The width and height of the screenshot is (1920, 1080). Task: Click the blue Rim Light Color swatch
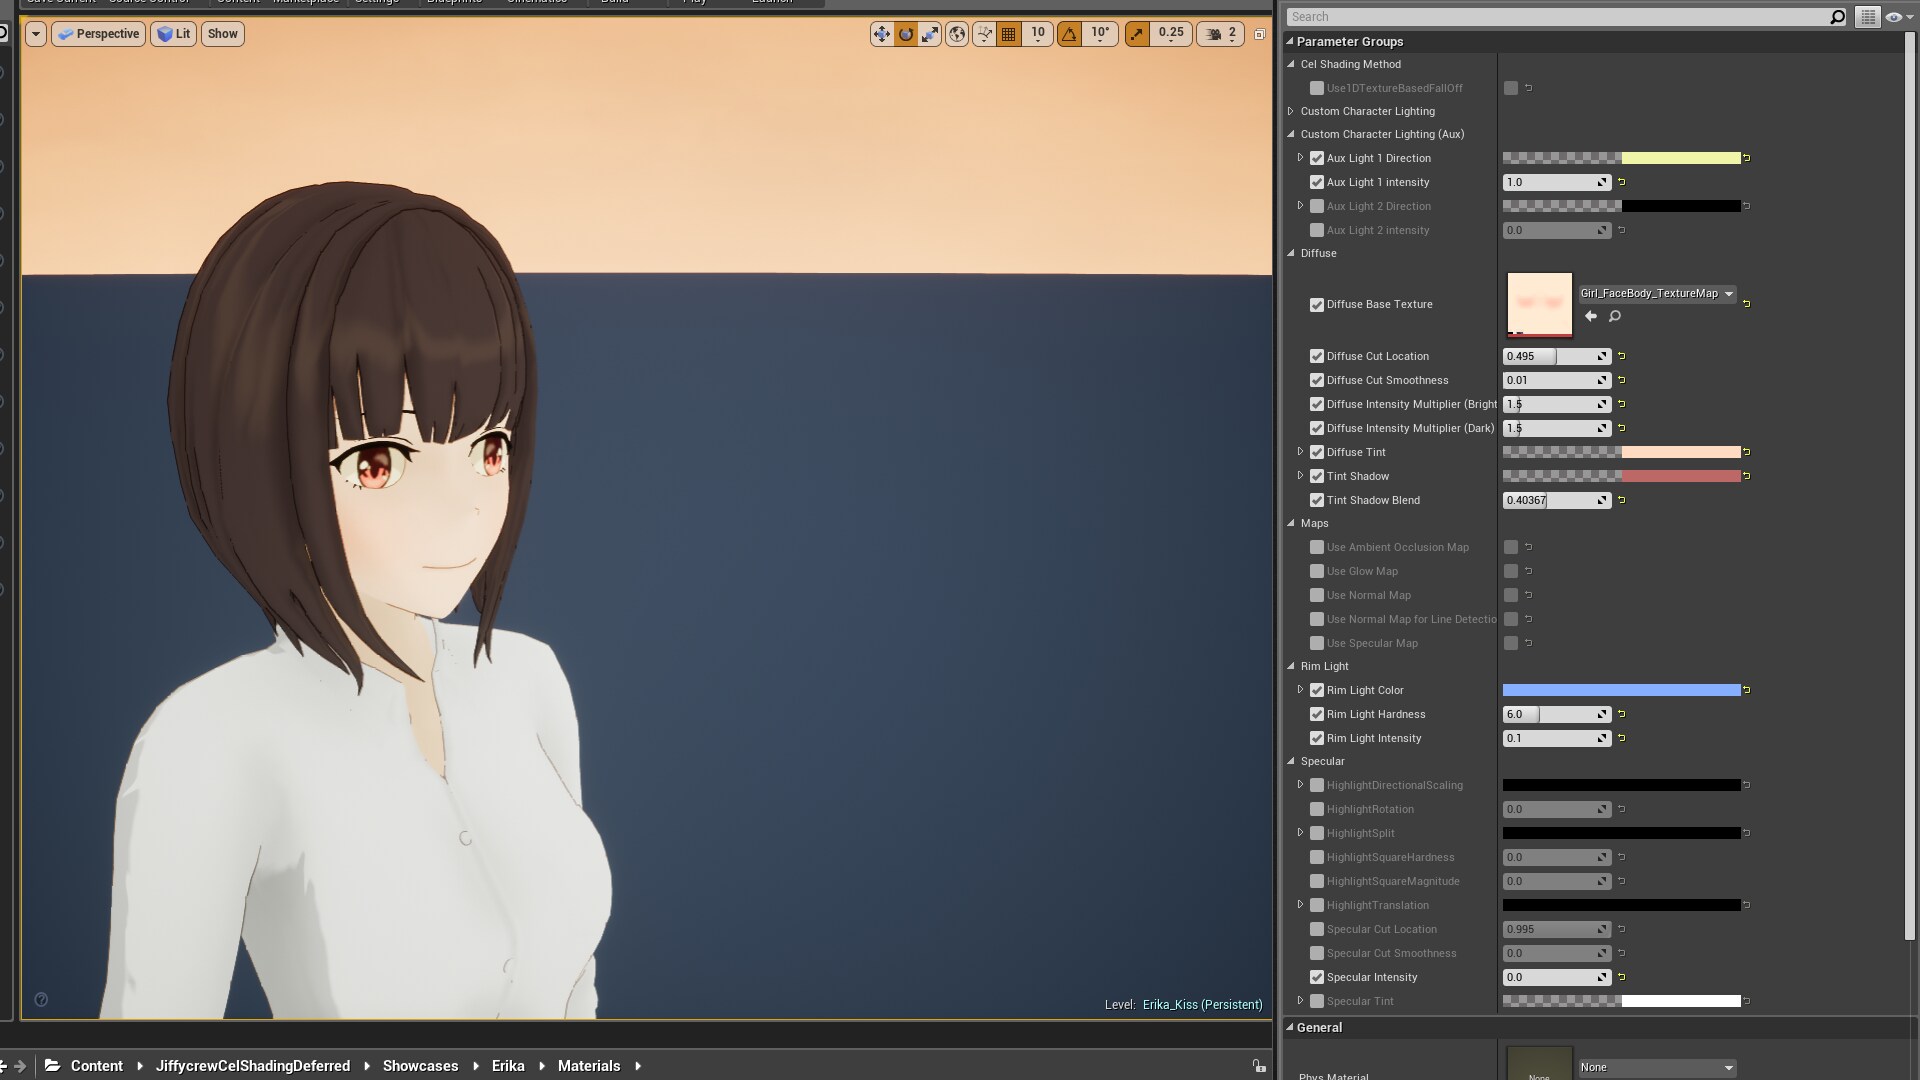(1620, 690)
